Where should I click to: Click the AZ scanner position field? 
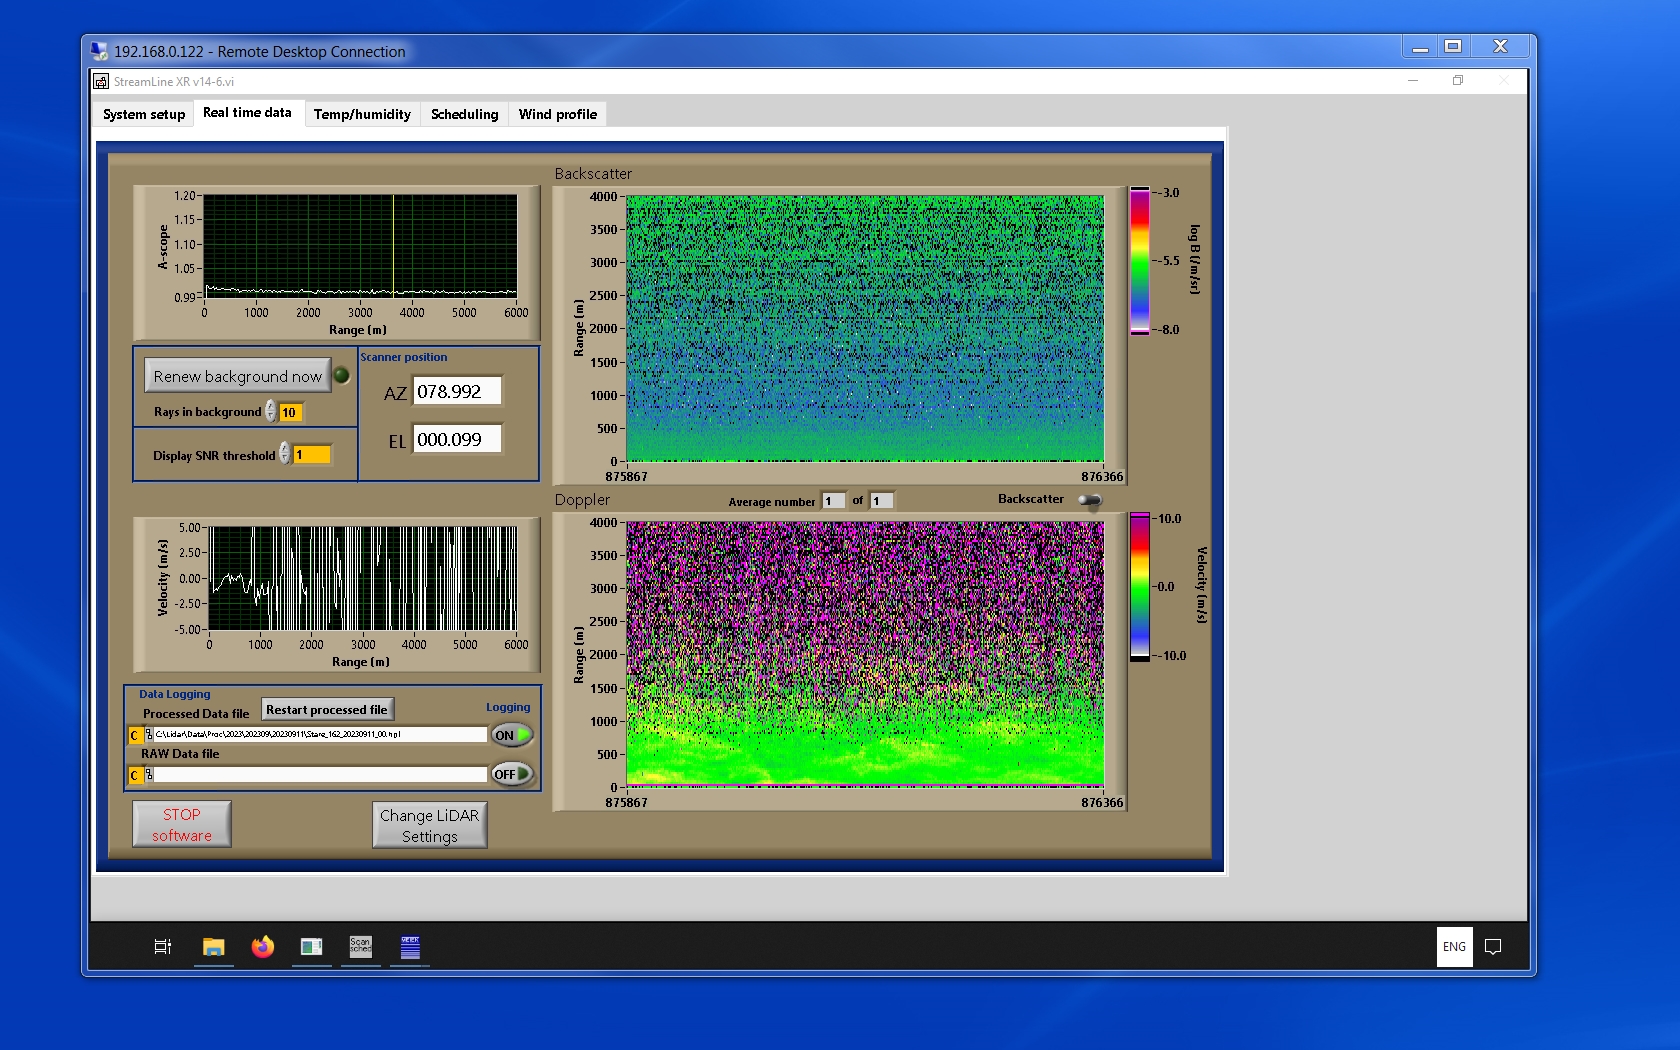457,392
